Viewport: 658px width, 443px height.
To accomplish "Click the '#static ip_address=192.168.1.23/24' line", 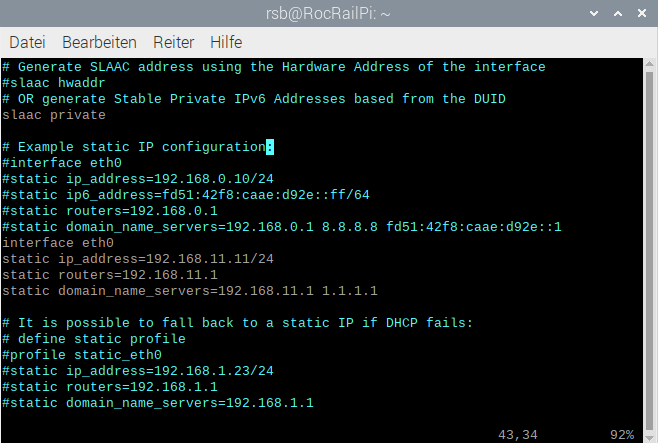I will click(138, 371).
